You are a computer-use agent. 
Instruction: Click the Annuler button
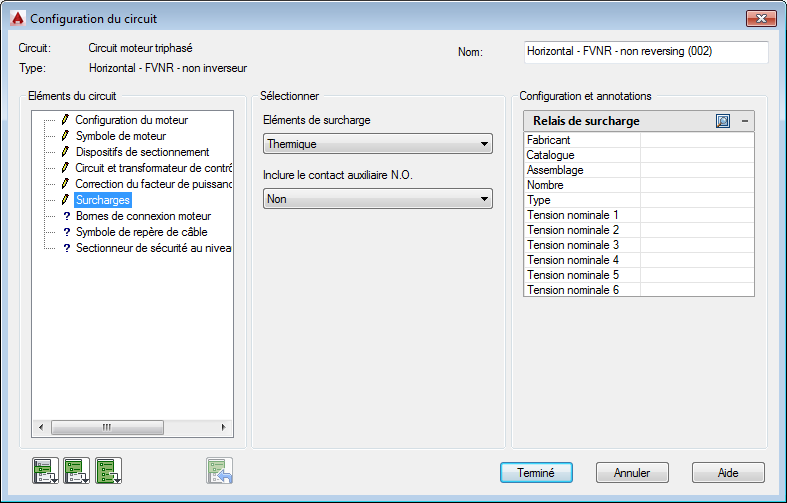coord(632,473)
